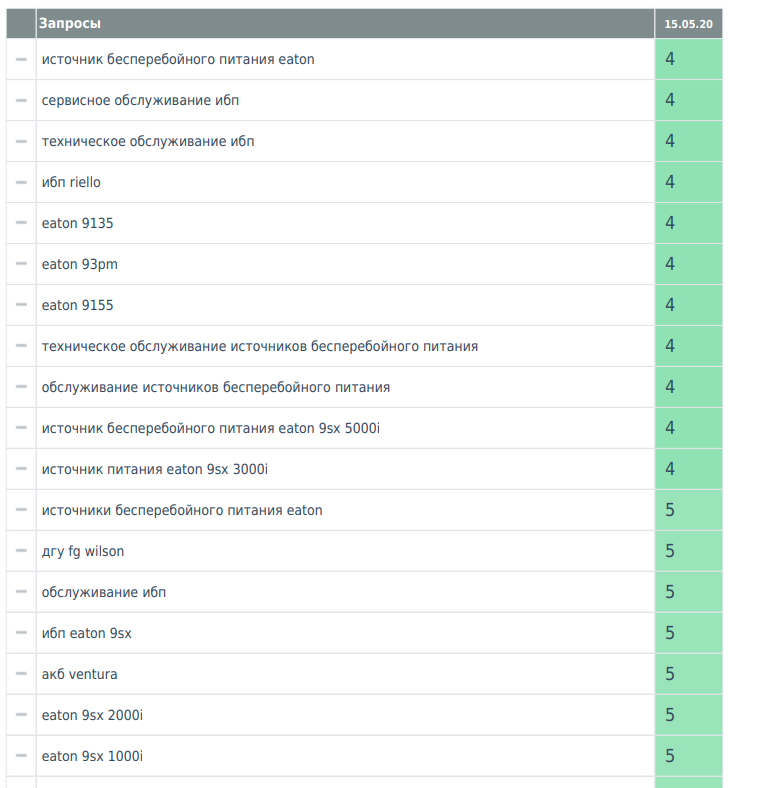The height and width of the screenshot is (788, 758).
Task: Click the green position cell for 'eaton 9sx 2000i'
Action: 689,715
